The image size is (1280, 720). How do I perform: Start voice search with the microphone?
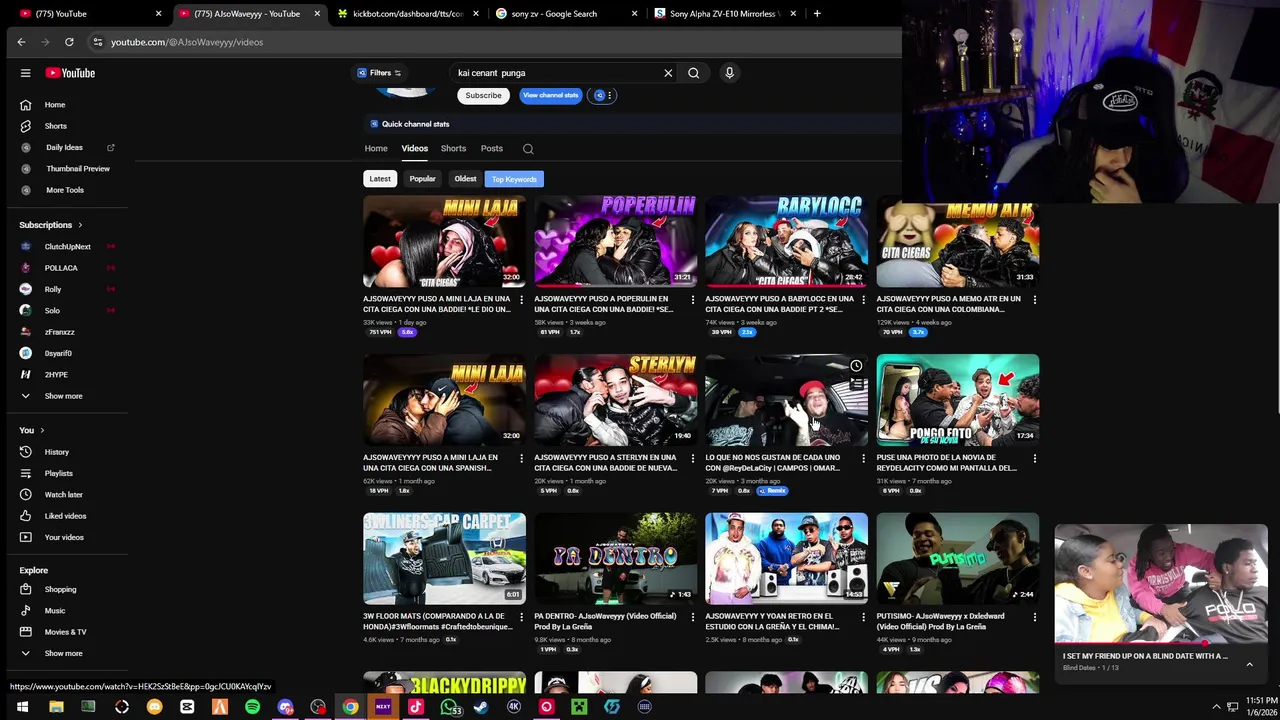pos(729,73)
